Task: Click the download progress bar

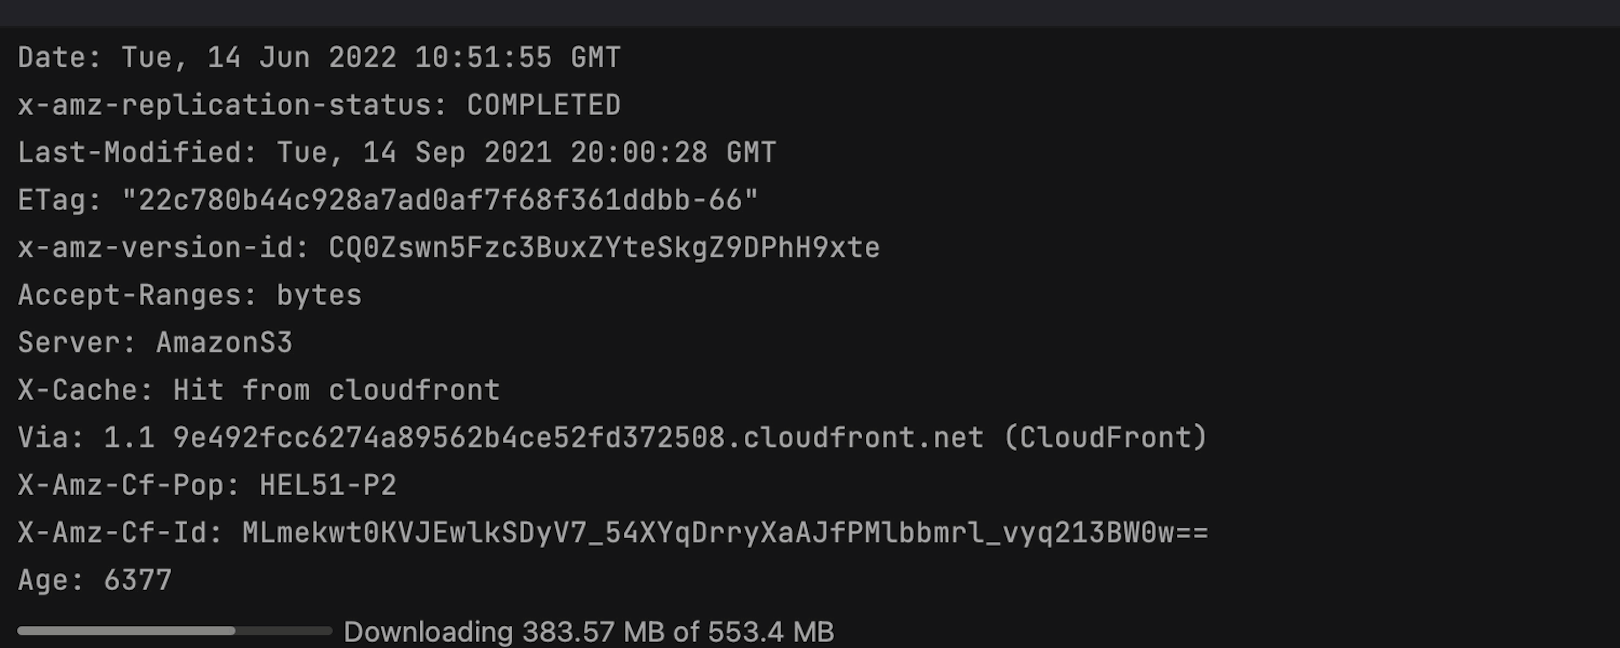Action: [174, 631]
